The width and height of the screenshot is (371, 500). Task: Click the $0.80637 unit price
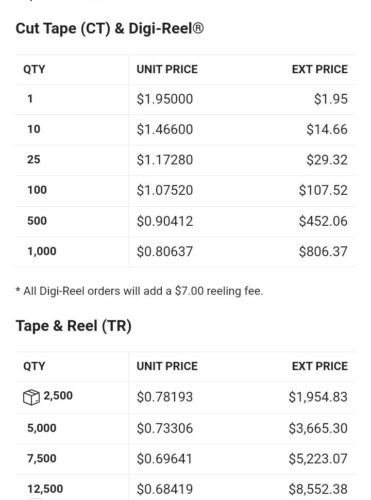pyautogui.click(x=165, y=251)
